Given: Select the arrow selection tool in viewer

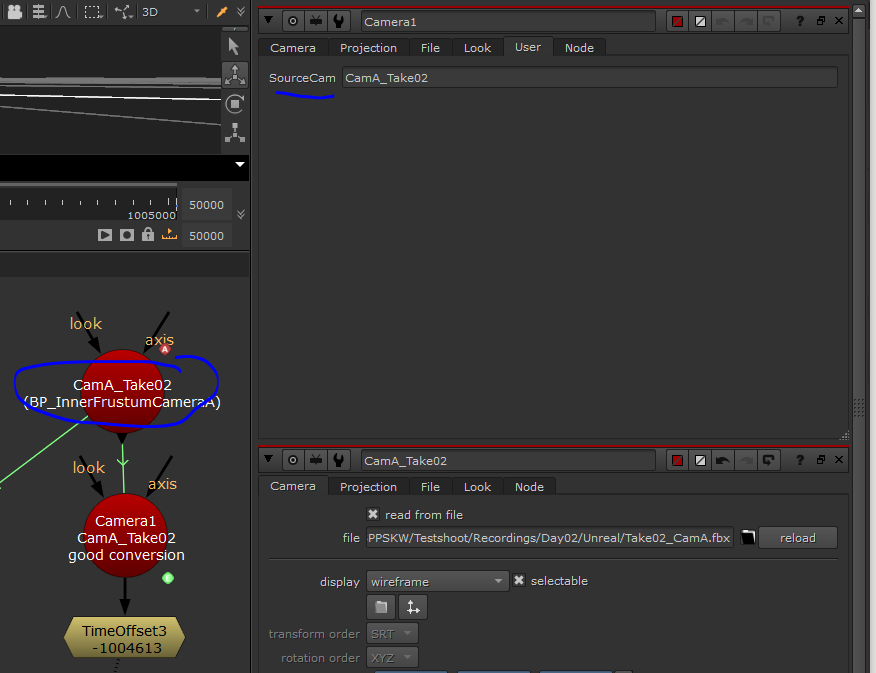Looking at the screenshot, I should coord(235,45).
